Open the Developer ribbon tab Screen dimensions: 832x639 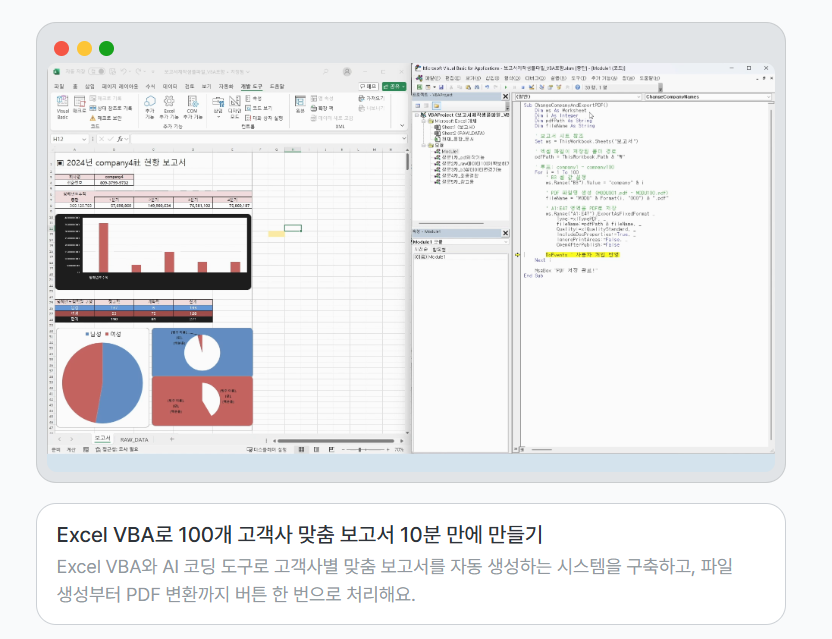(x=250, y=87)
